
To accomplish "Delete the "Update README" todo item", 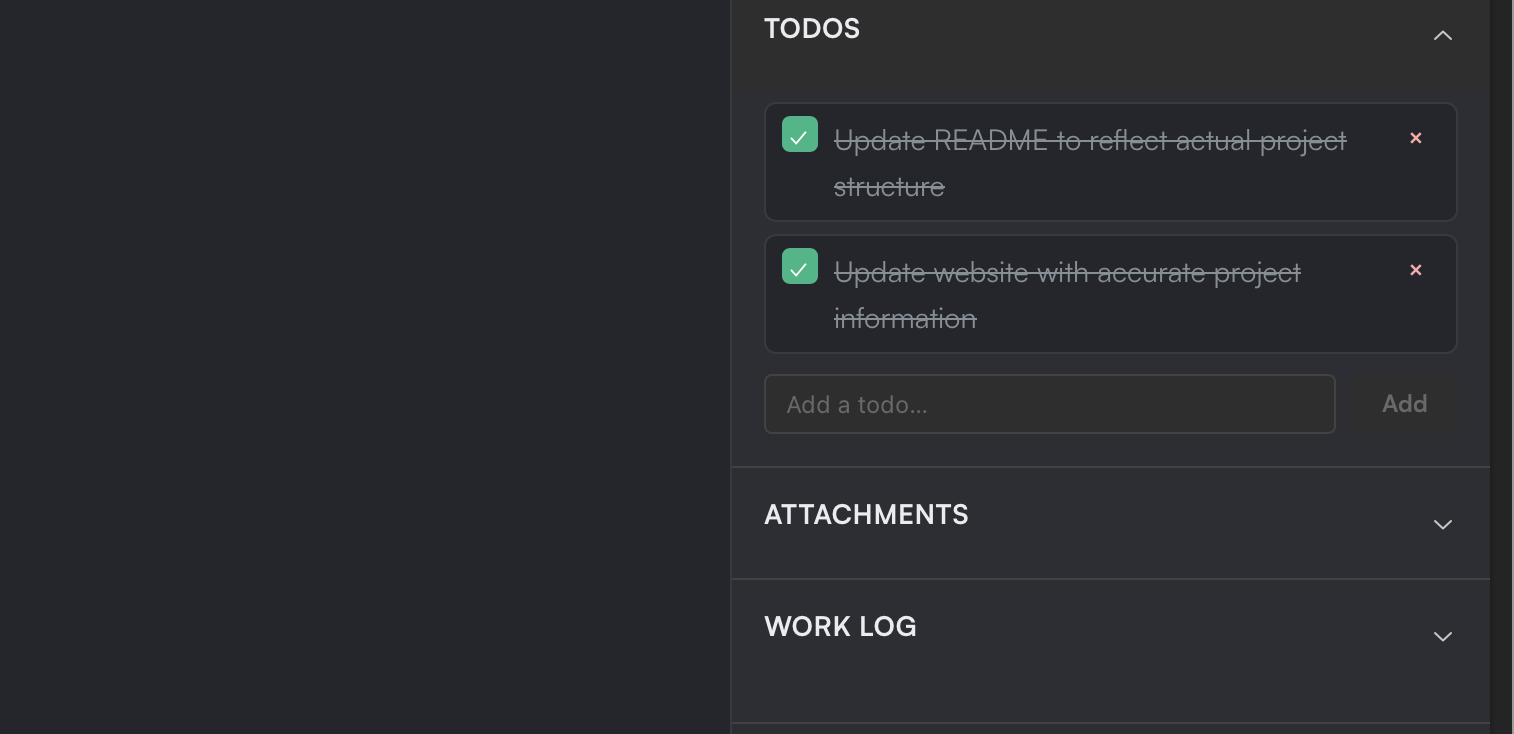I will (1416, 139).
